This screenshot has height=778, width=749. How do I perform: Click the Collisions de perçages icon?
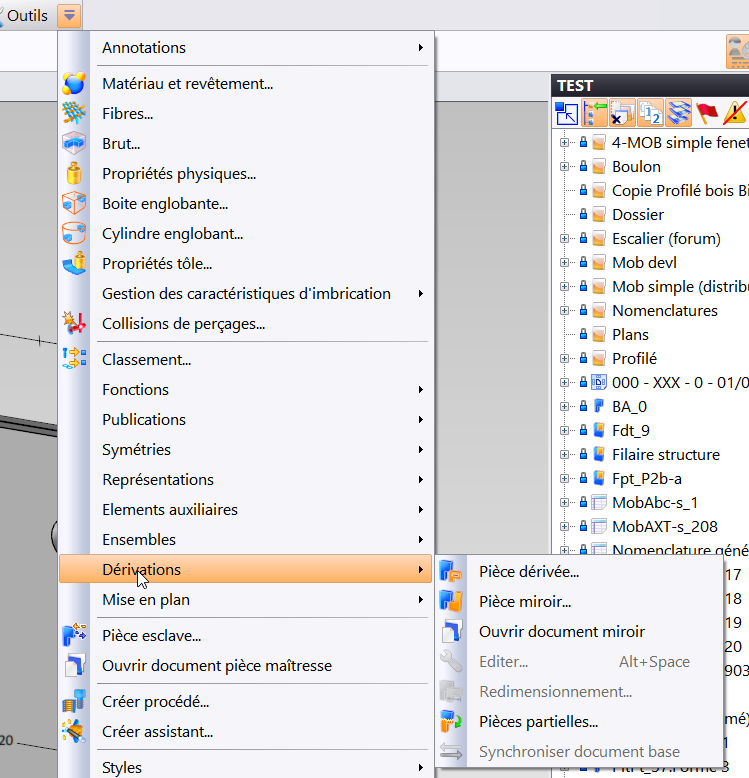(x=74, y=324)
